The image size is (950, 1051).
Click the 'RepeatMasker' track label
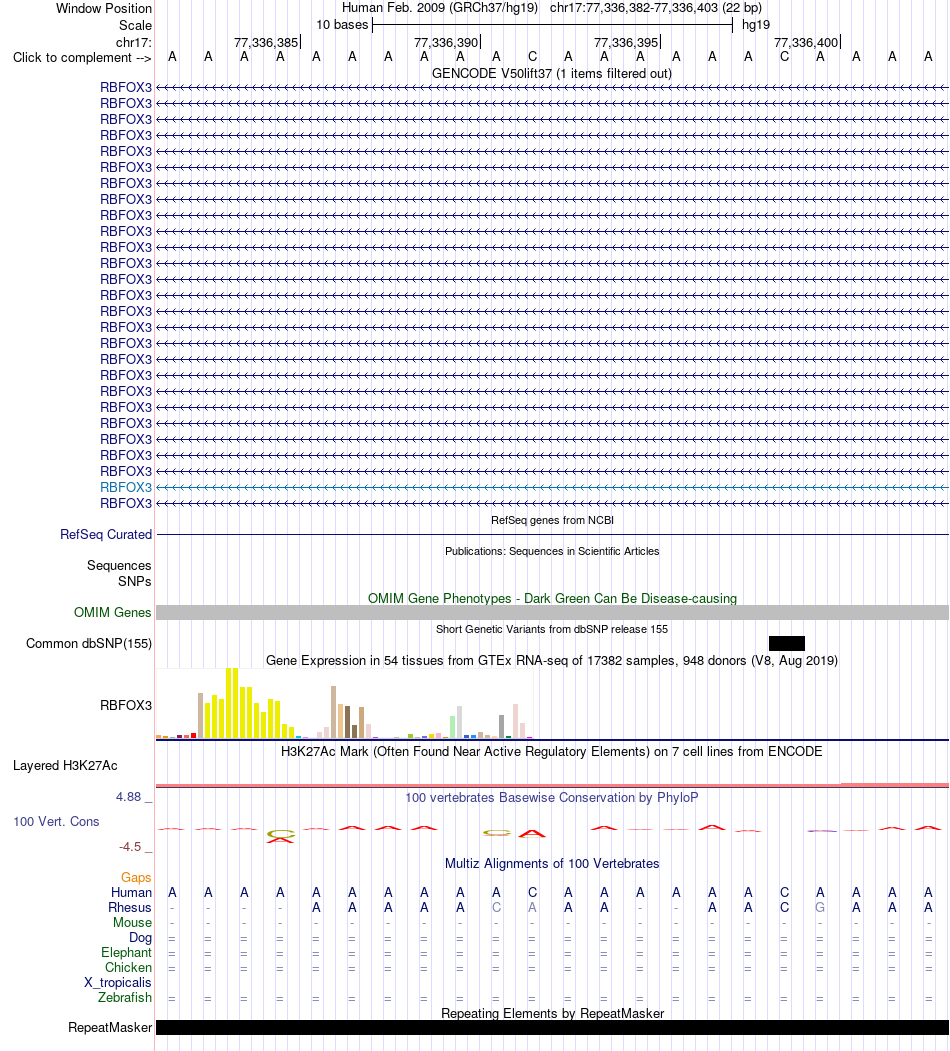(110, 1028)
